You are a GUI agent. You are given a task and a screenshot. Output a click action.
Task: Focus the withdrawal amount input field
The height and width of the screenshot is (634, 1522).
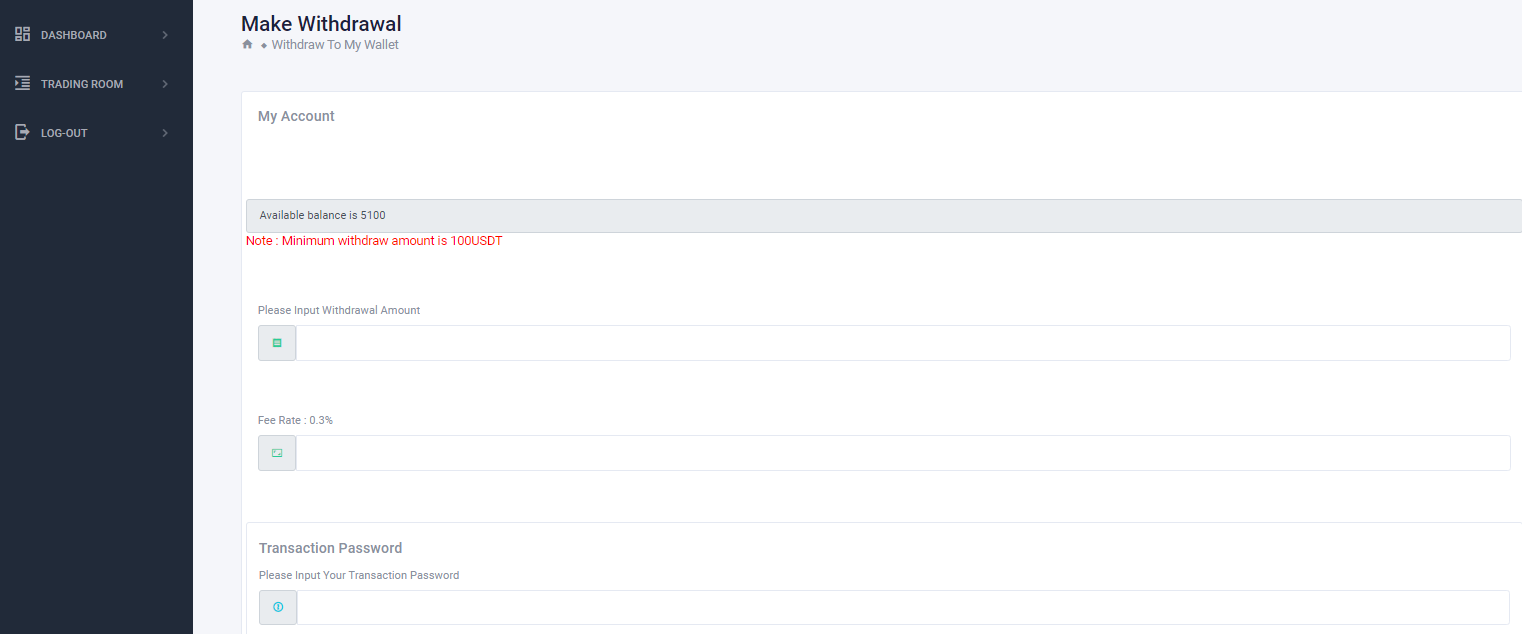[902, 343]
